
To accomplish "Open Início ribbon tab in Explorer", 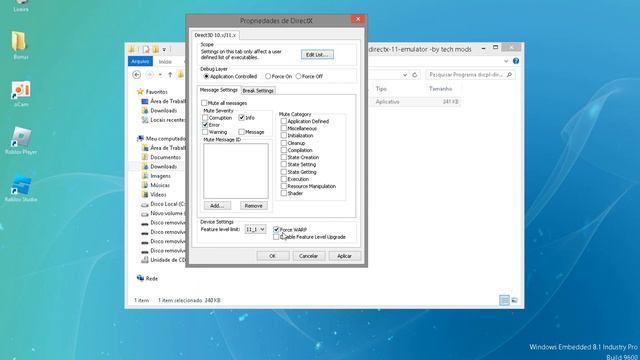I will (165, 62).
